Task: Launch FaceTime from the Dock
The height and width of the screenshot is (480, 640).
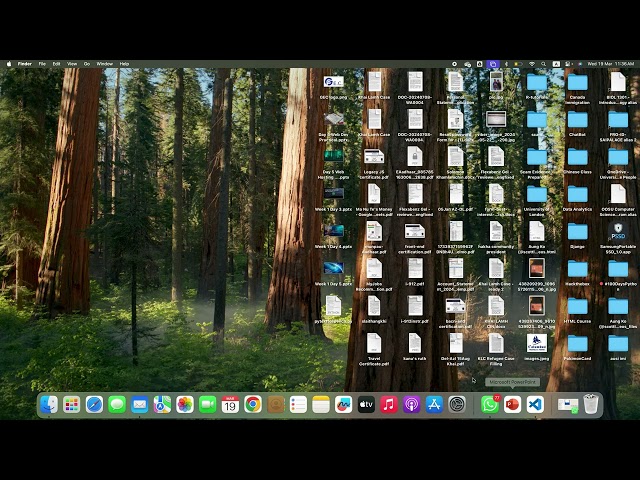Action: 207,404
